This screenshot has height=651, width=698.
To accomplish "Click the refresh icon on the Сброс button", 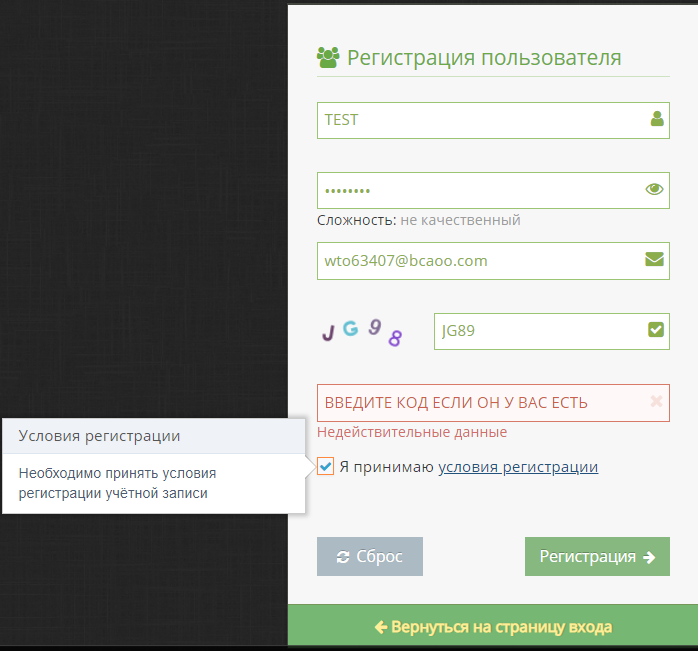I will [343, 557].
